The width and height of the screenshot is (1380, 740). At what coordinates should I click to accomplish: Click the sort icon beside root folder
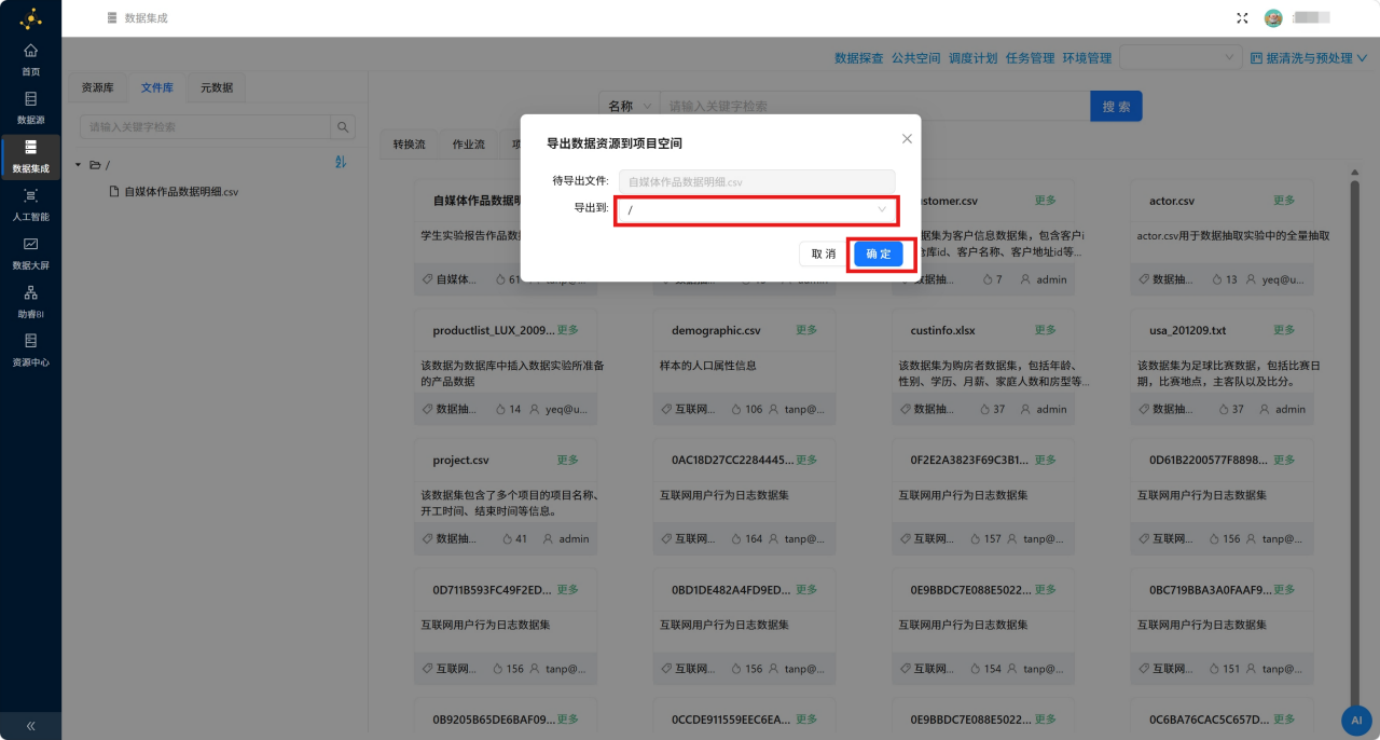click(x=340, y=162)
